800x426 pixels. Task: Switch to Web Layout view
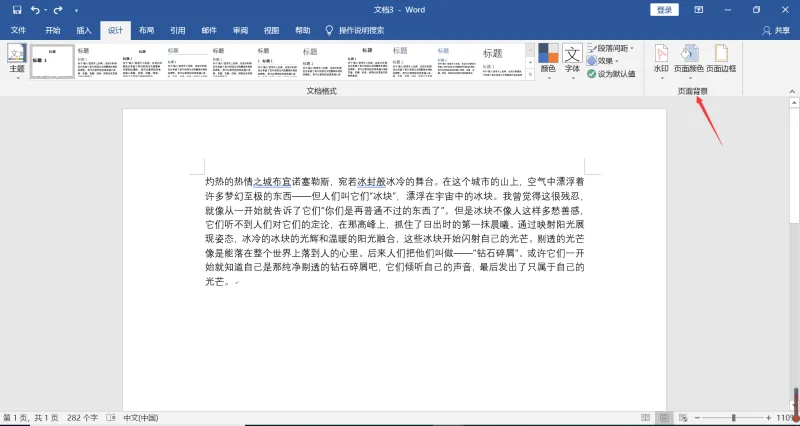tap(683, 418)
